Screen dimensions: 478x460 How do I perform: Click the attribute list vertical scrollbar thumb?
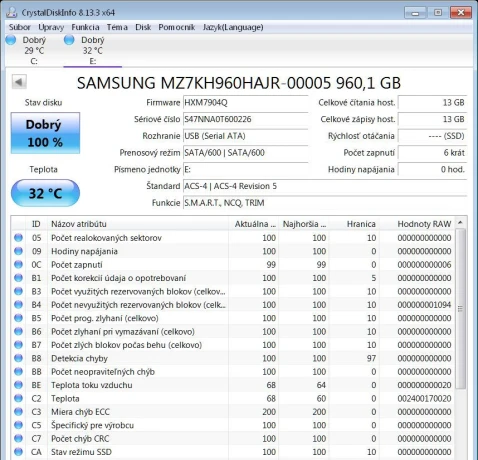[x=460, y=309]
